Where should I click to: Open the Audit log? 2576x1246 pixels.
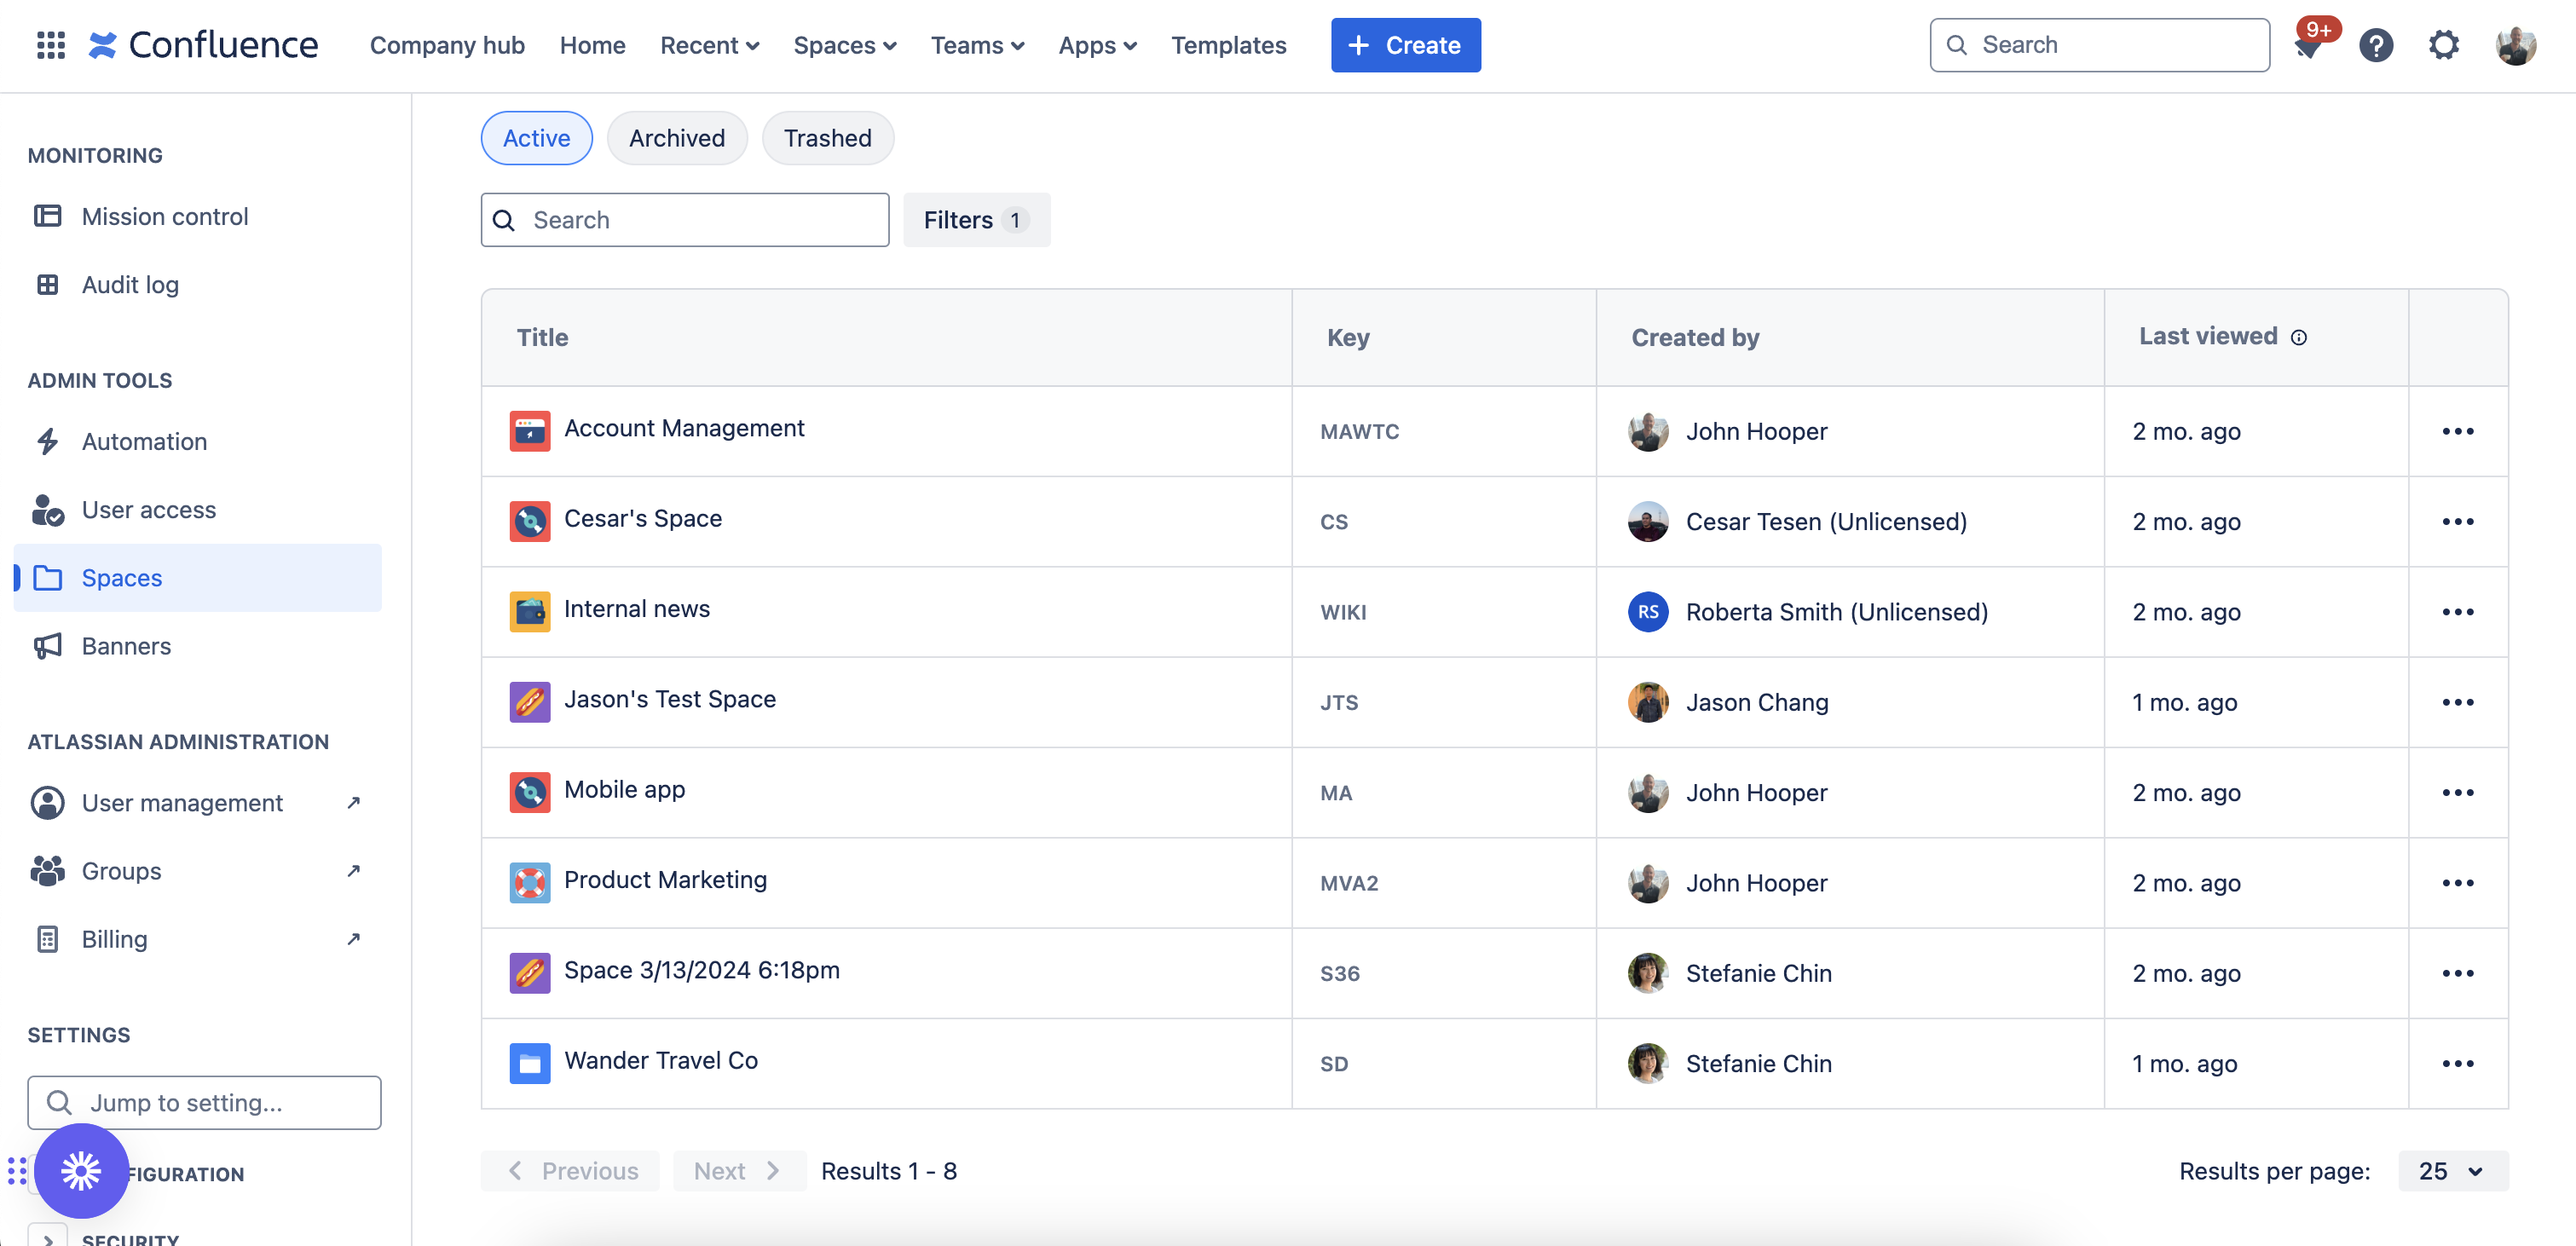point(130,284)
